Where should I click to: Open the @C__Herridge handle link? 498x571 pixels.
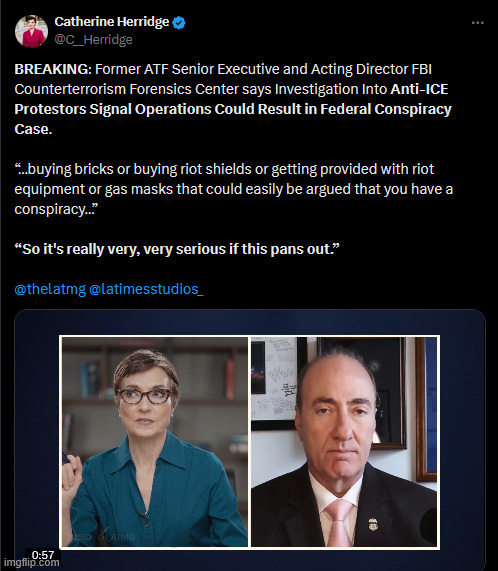tap(93, 39)
